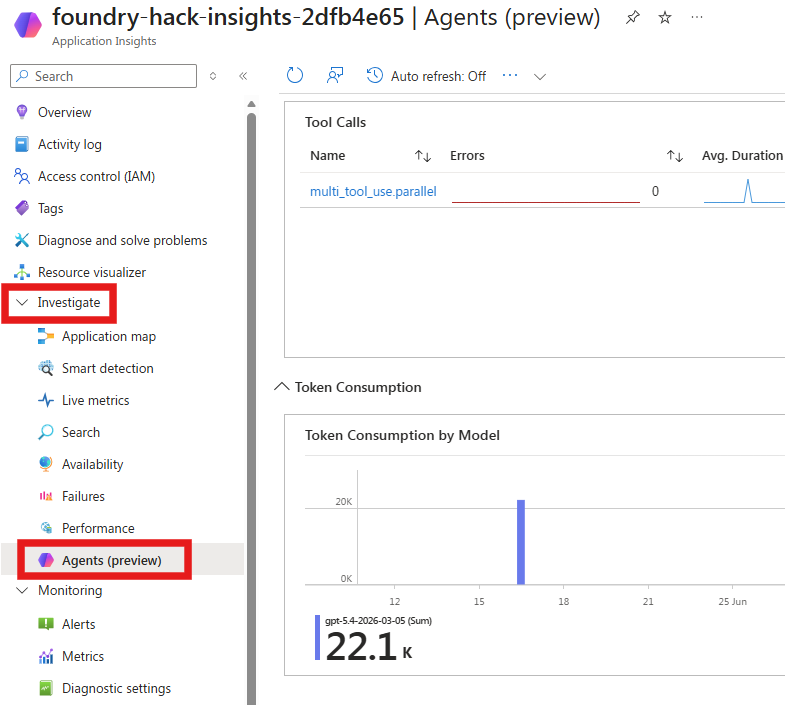785x705 pixels.
Task: Click the Avg. Duration column header
Action: tap(742, 155)
